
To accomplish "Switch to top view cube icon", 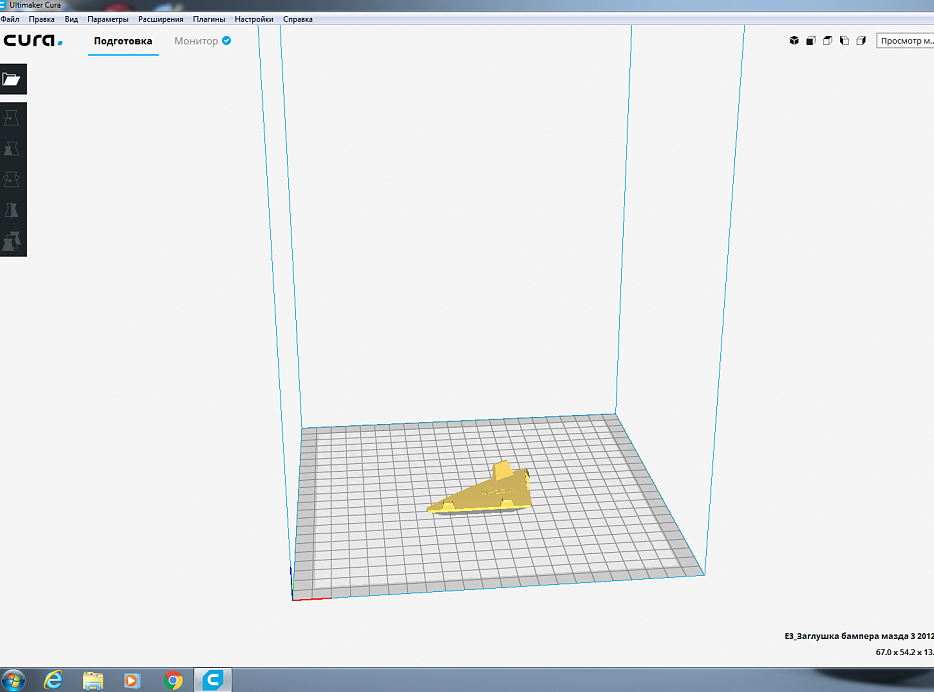I will [x=827, y=40].
